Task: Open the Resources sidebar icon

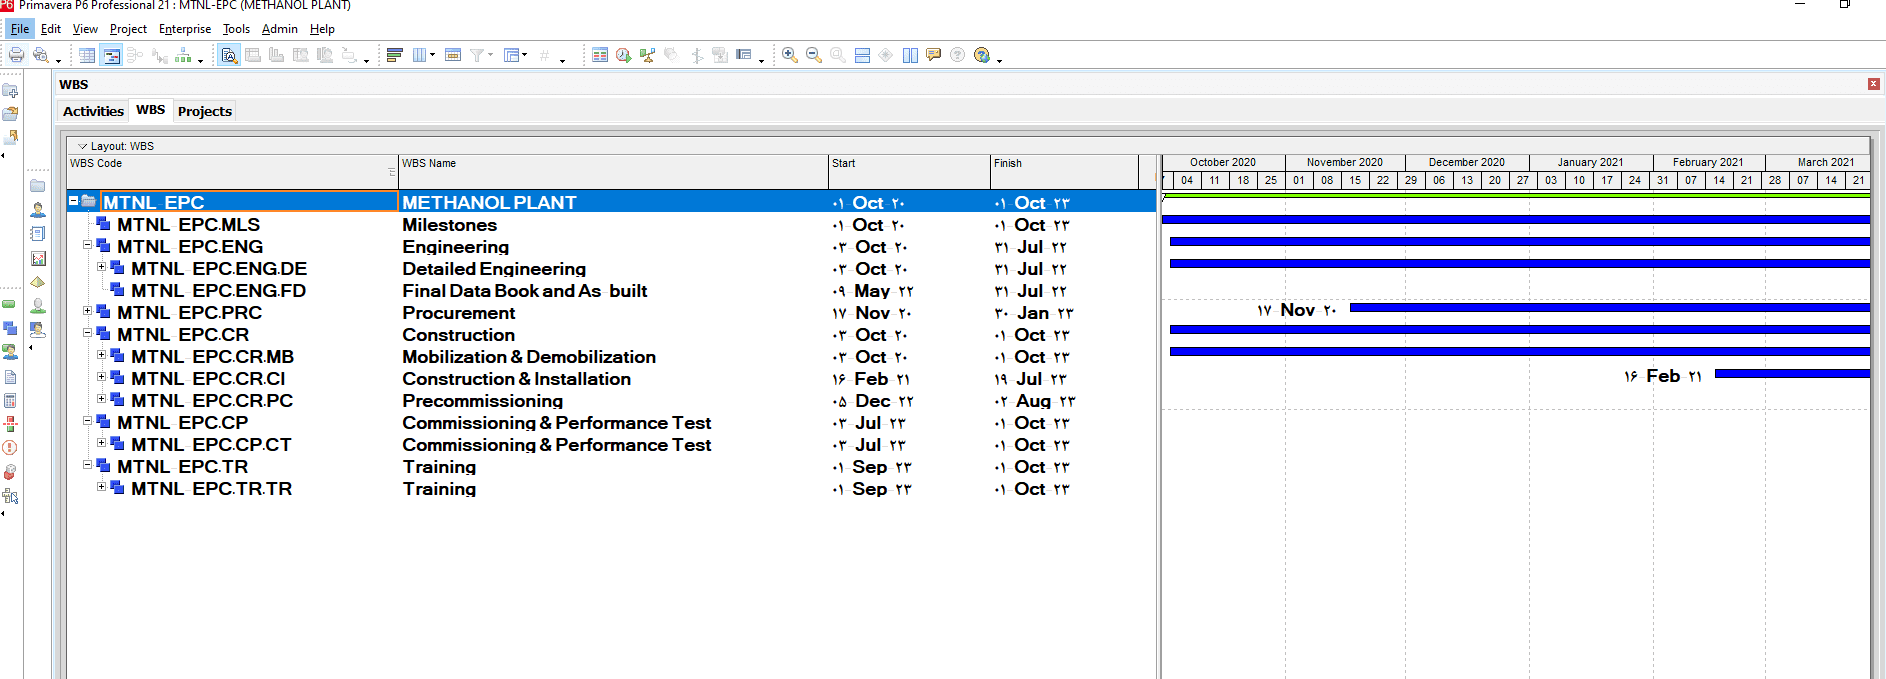Action: point(37,210)
